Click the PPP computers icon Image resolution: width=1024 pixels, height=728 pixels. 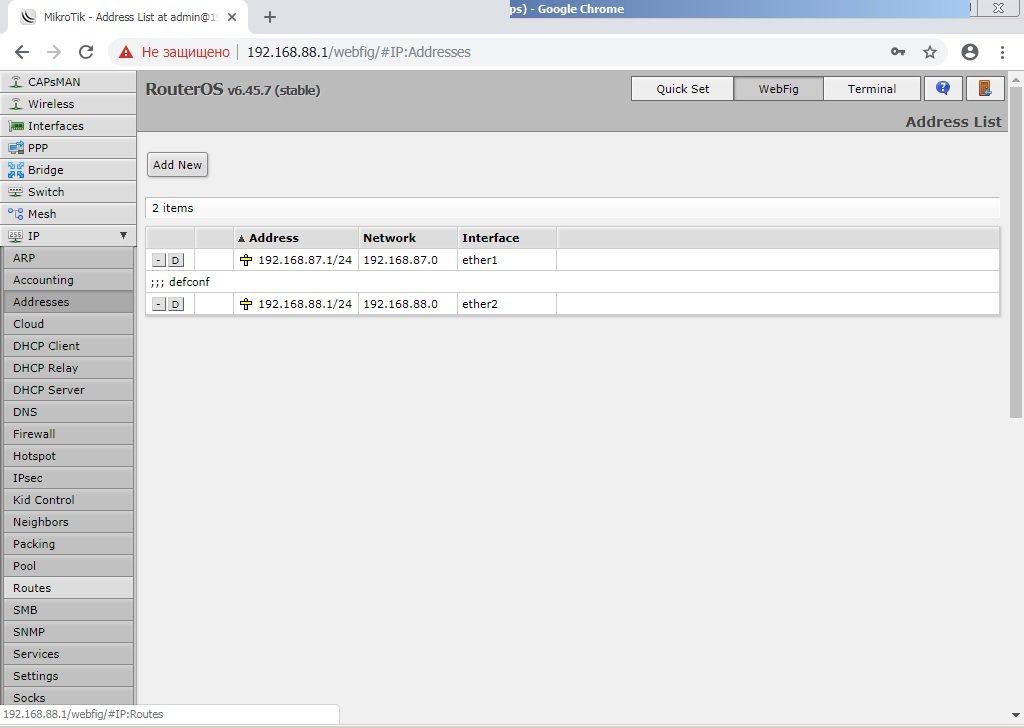(16, 148)
